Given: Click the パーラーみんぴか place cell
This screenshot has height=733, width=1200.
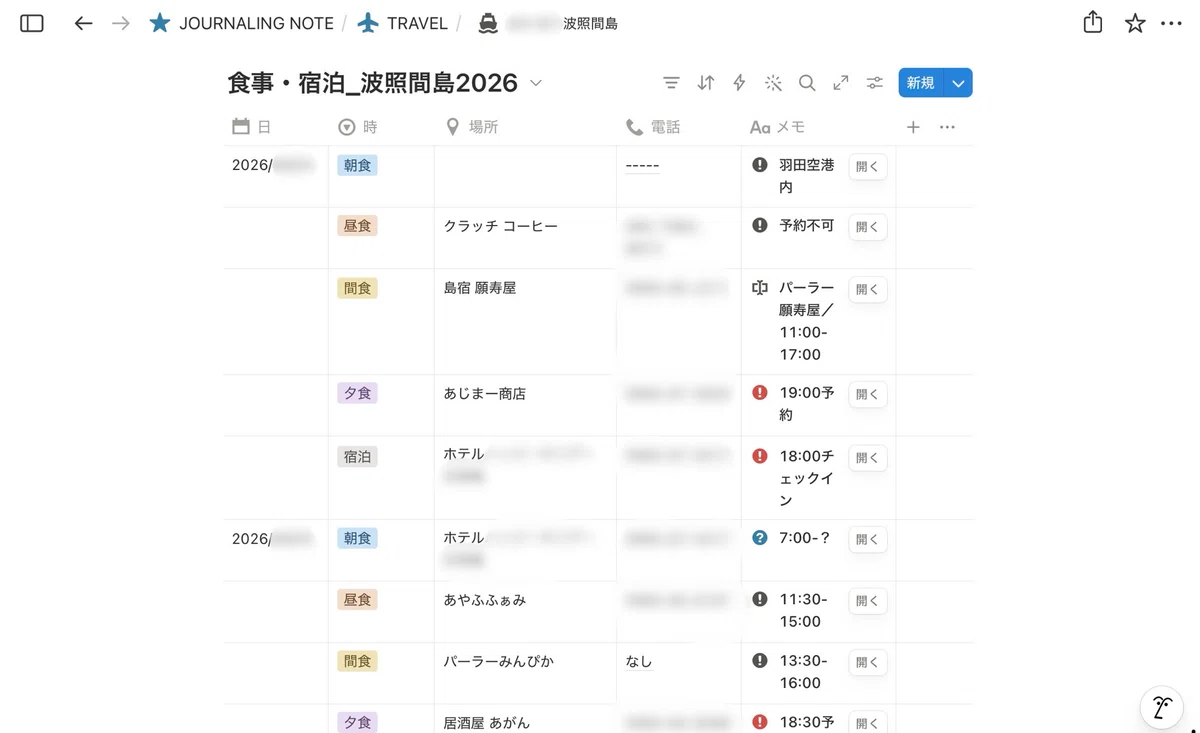Looking at the screenshot, I should (525, 673).
